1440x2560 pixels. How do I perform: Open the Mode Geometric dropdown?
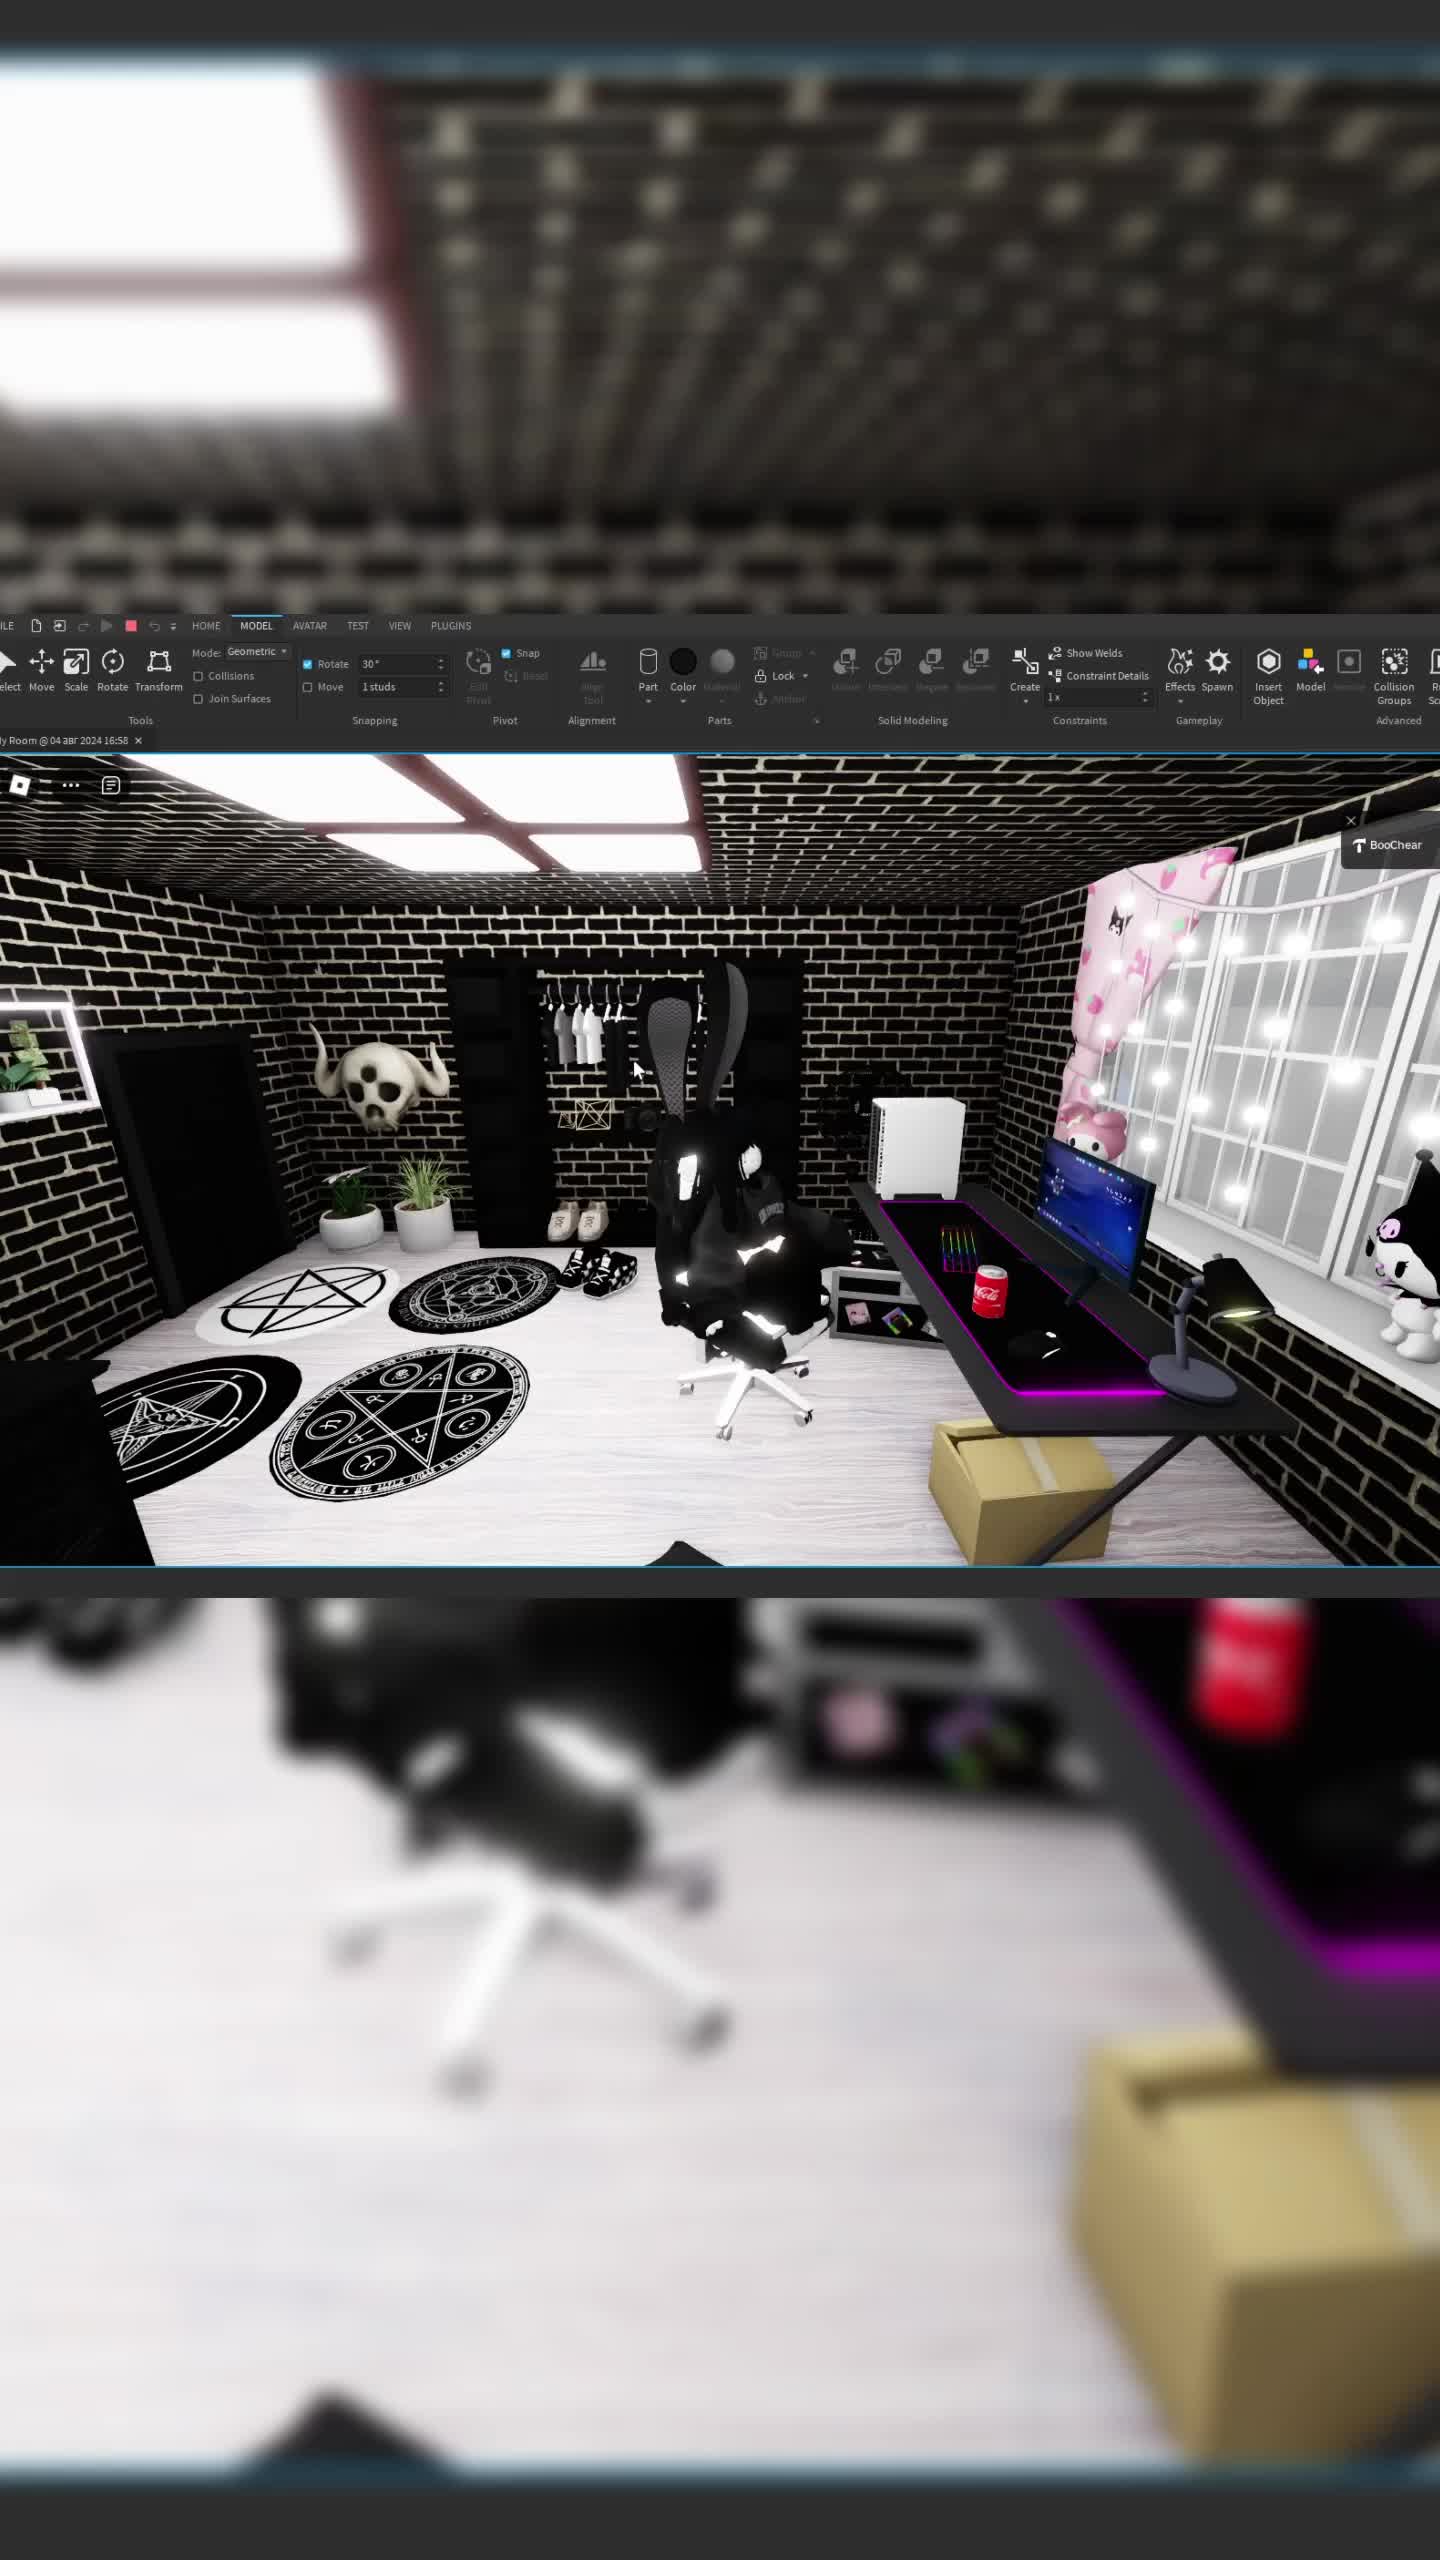click(x=257, y=652)
